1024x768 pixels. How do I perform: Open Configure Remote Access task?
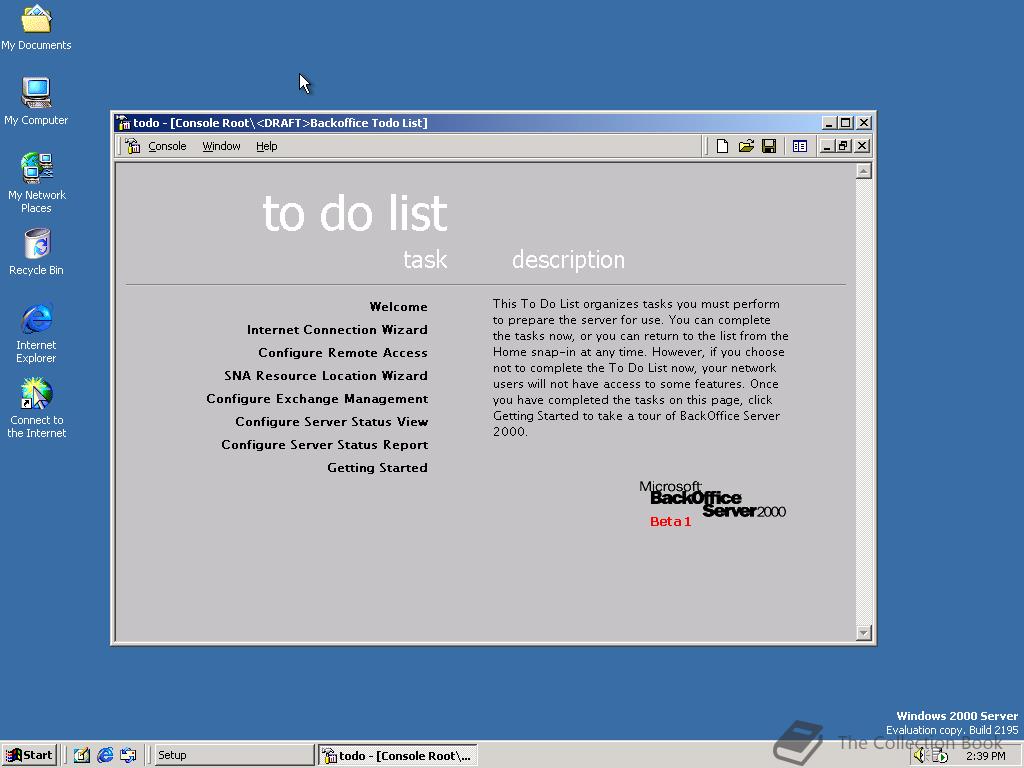(343, 353)
